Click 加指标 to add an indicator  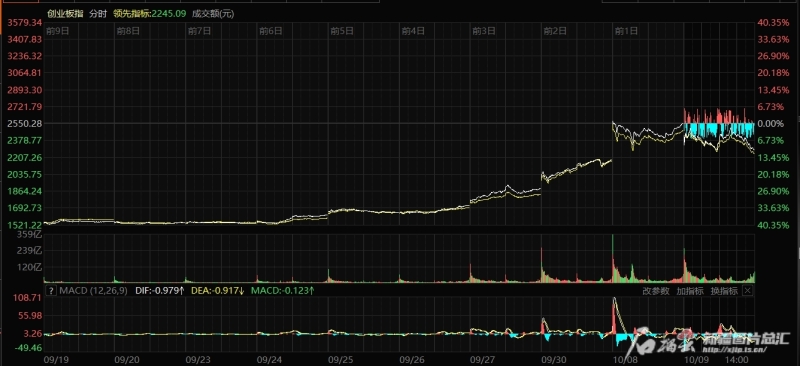(690, 291)
